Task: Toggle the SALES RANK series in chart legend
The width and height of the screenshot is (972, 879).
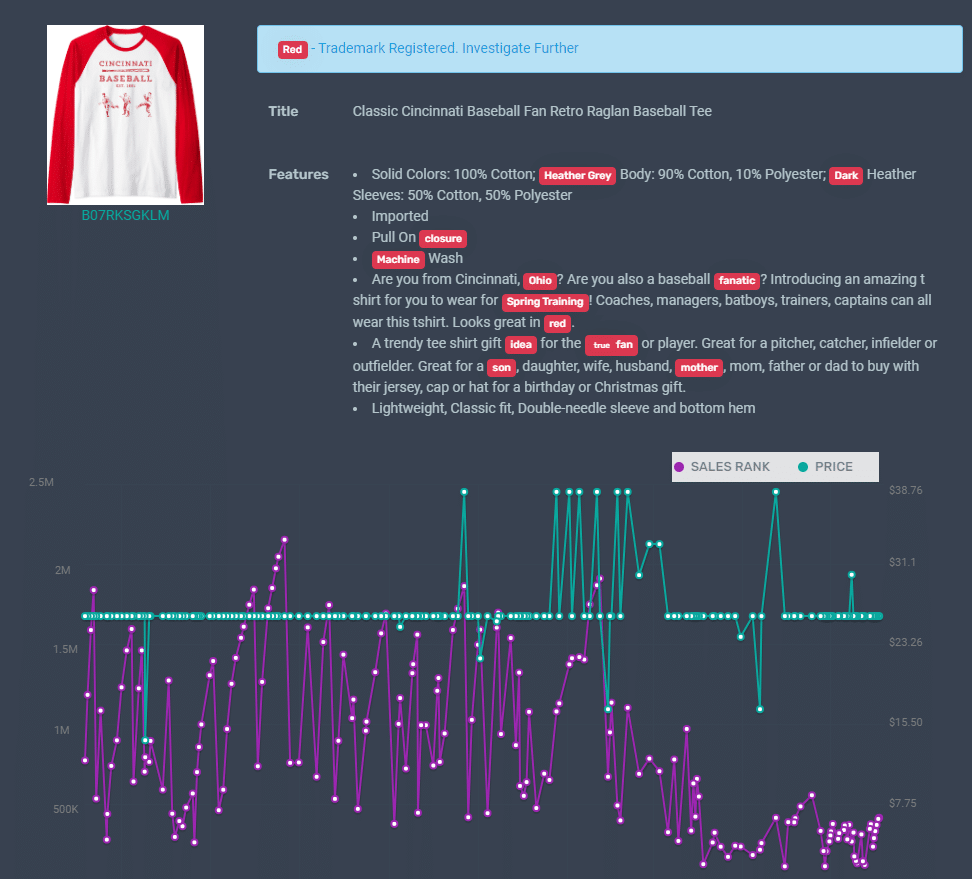Action: pyautogui.click(x=722, y=467)
